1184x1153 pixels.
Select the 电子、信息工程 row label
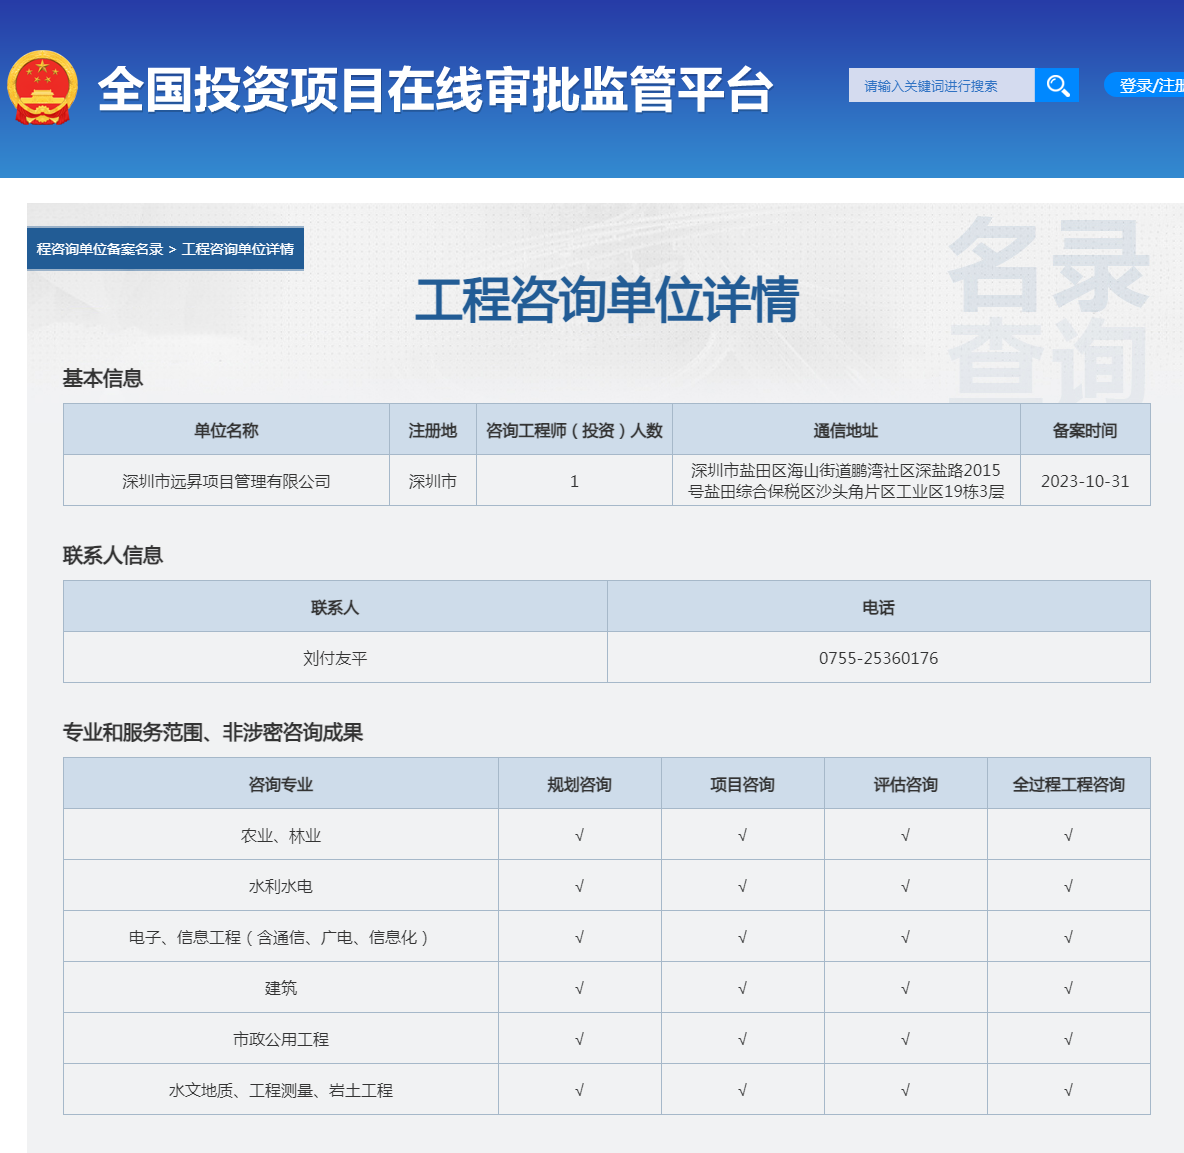(280, 937)
